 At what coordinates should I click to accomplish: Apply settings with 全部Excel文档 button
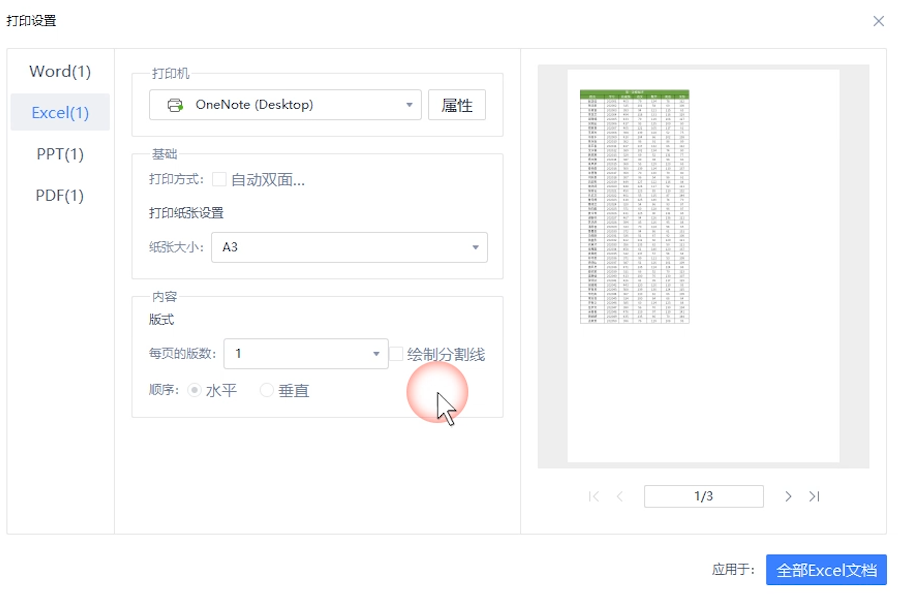click(826, 569)
